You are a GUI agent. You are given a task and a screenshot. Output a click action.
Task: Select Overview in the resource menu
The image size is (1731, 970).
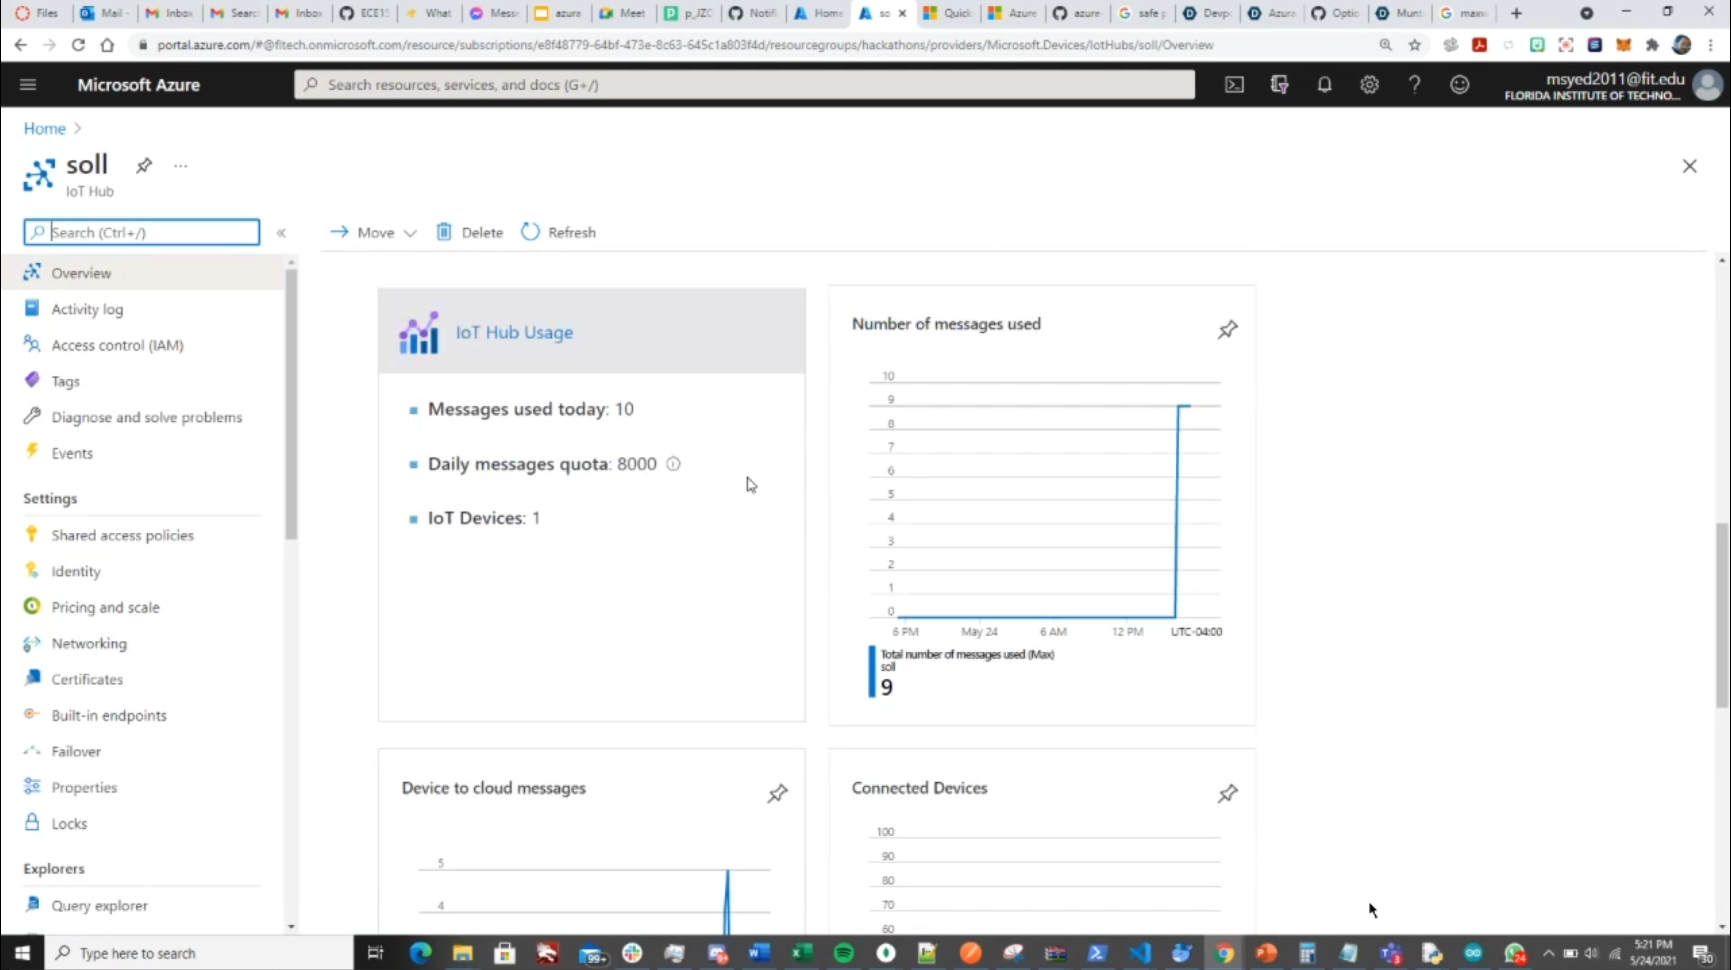tap(143, 273)
